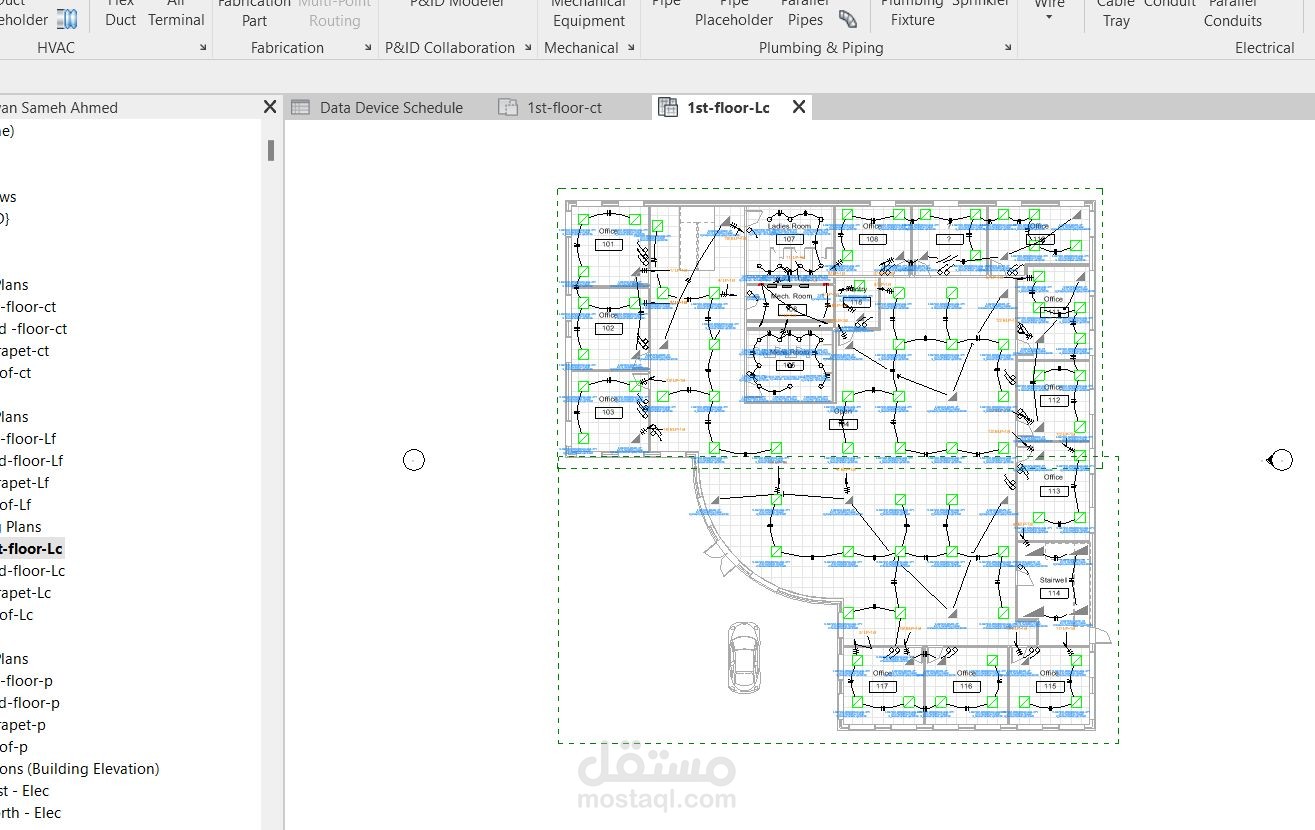Click the right elevation marker symbol
The height and width of the screenshot is (830, 1315).
point(1280,460)
